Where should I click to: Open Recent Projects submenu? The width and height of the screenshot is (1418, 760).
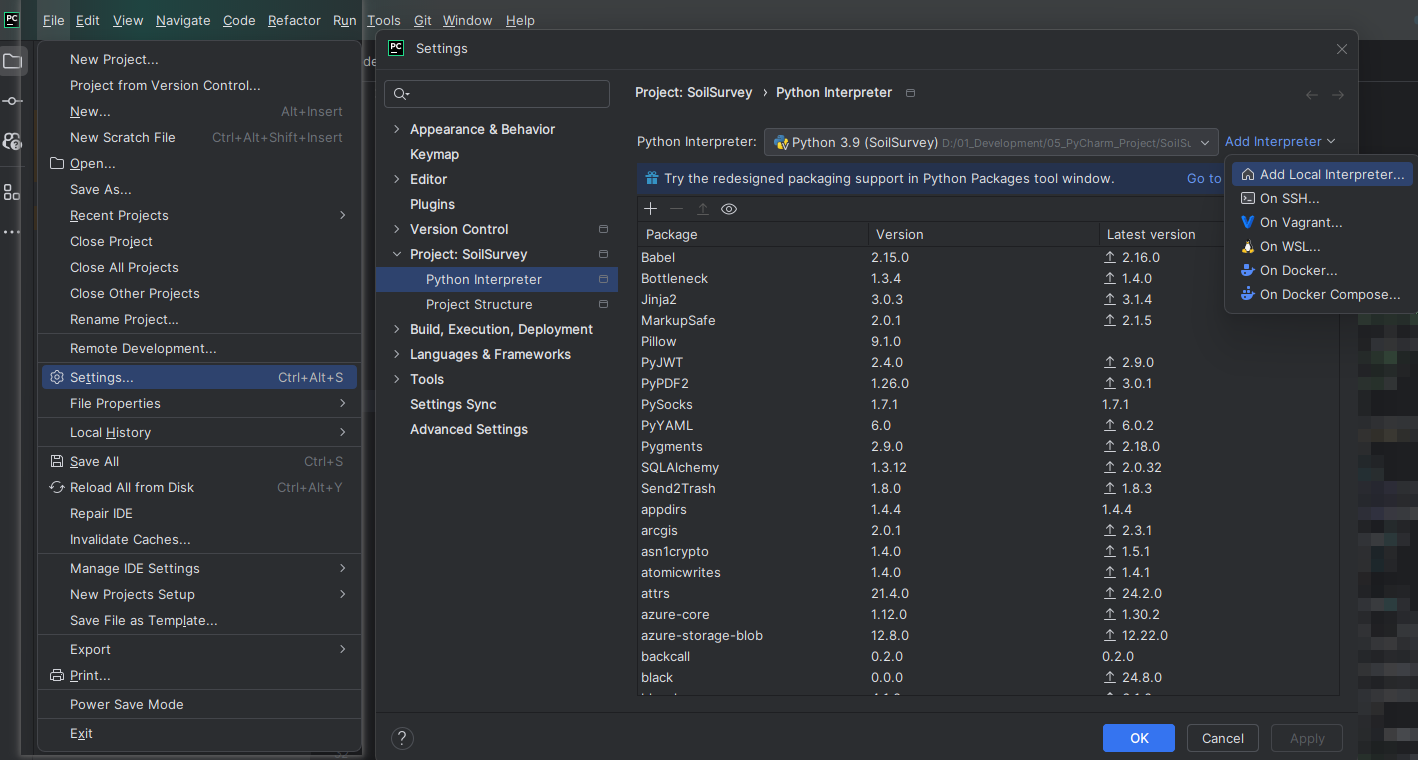point(199,215)
